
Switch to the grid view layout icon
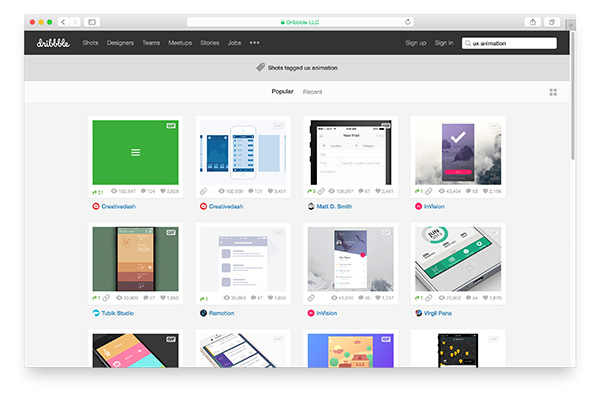(553, 92)
